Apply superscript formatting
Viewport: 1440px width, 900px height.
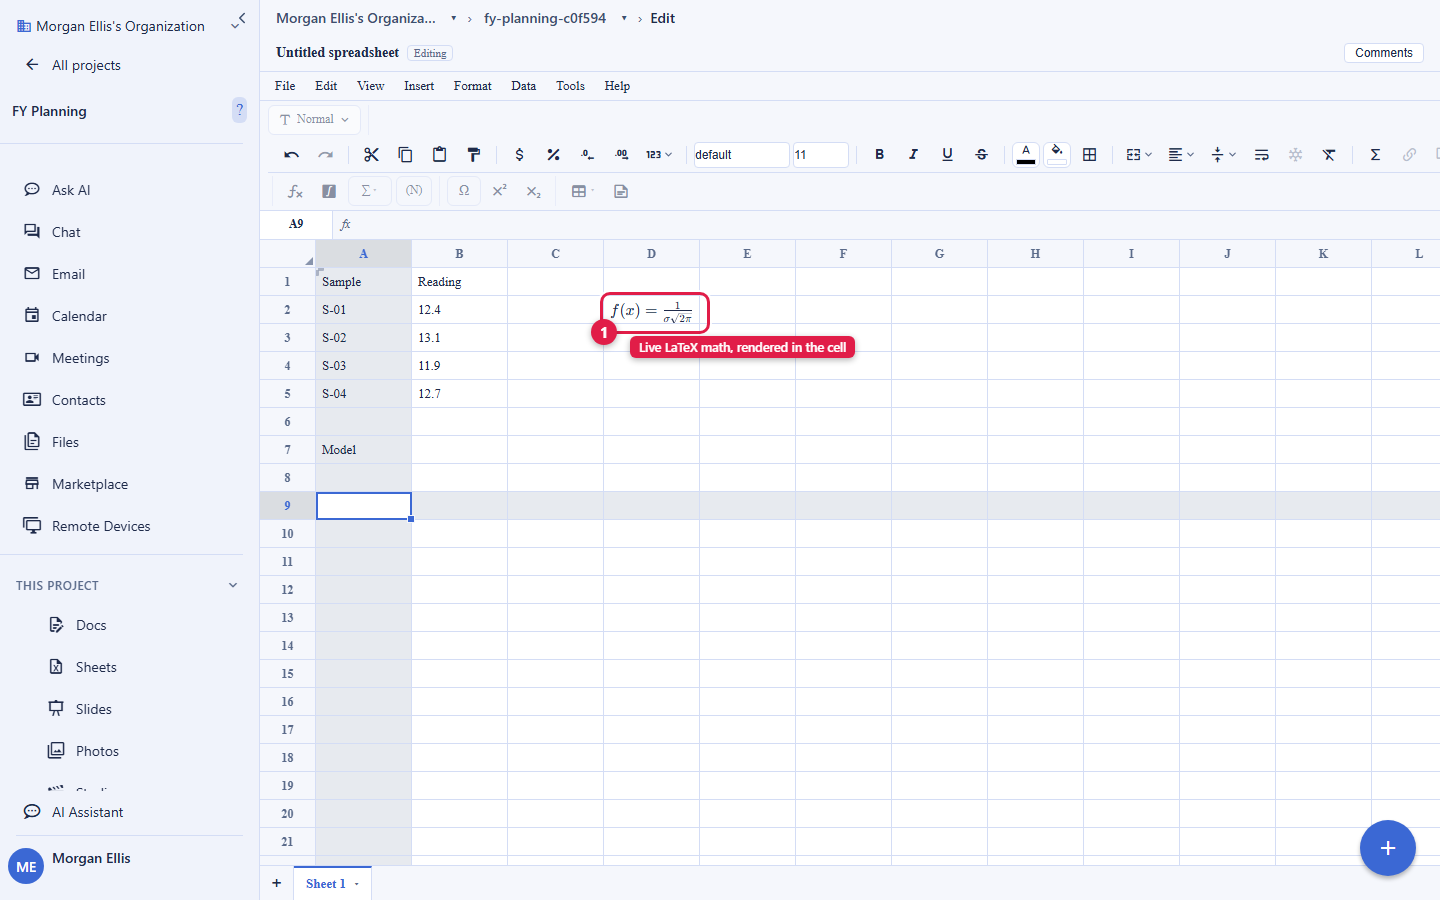(x=499, y=191)
